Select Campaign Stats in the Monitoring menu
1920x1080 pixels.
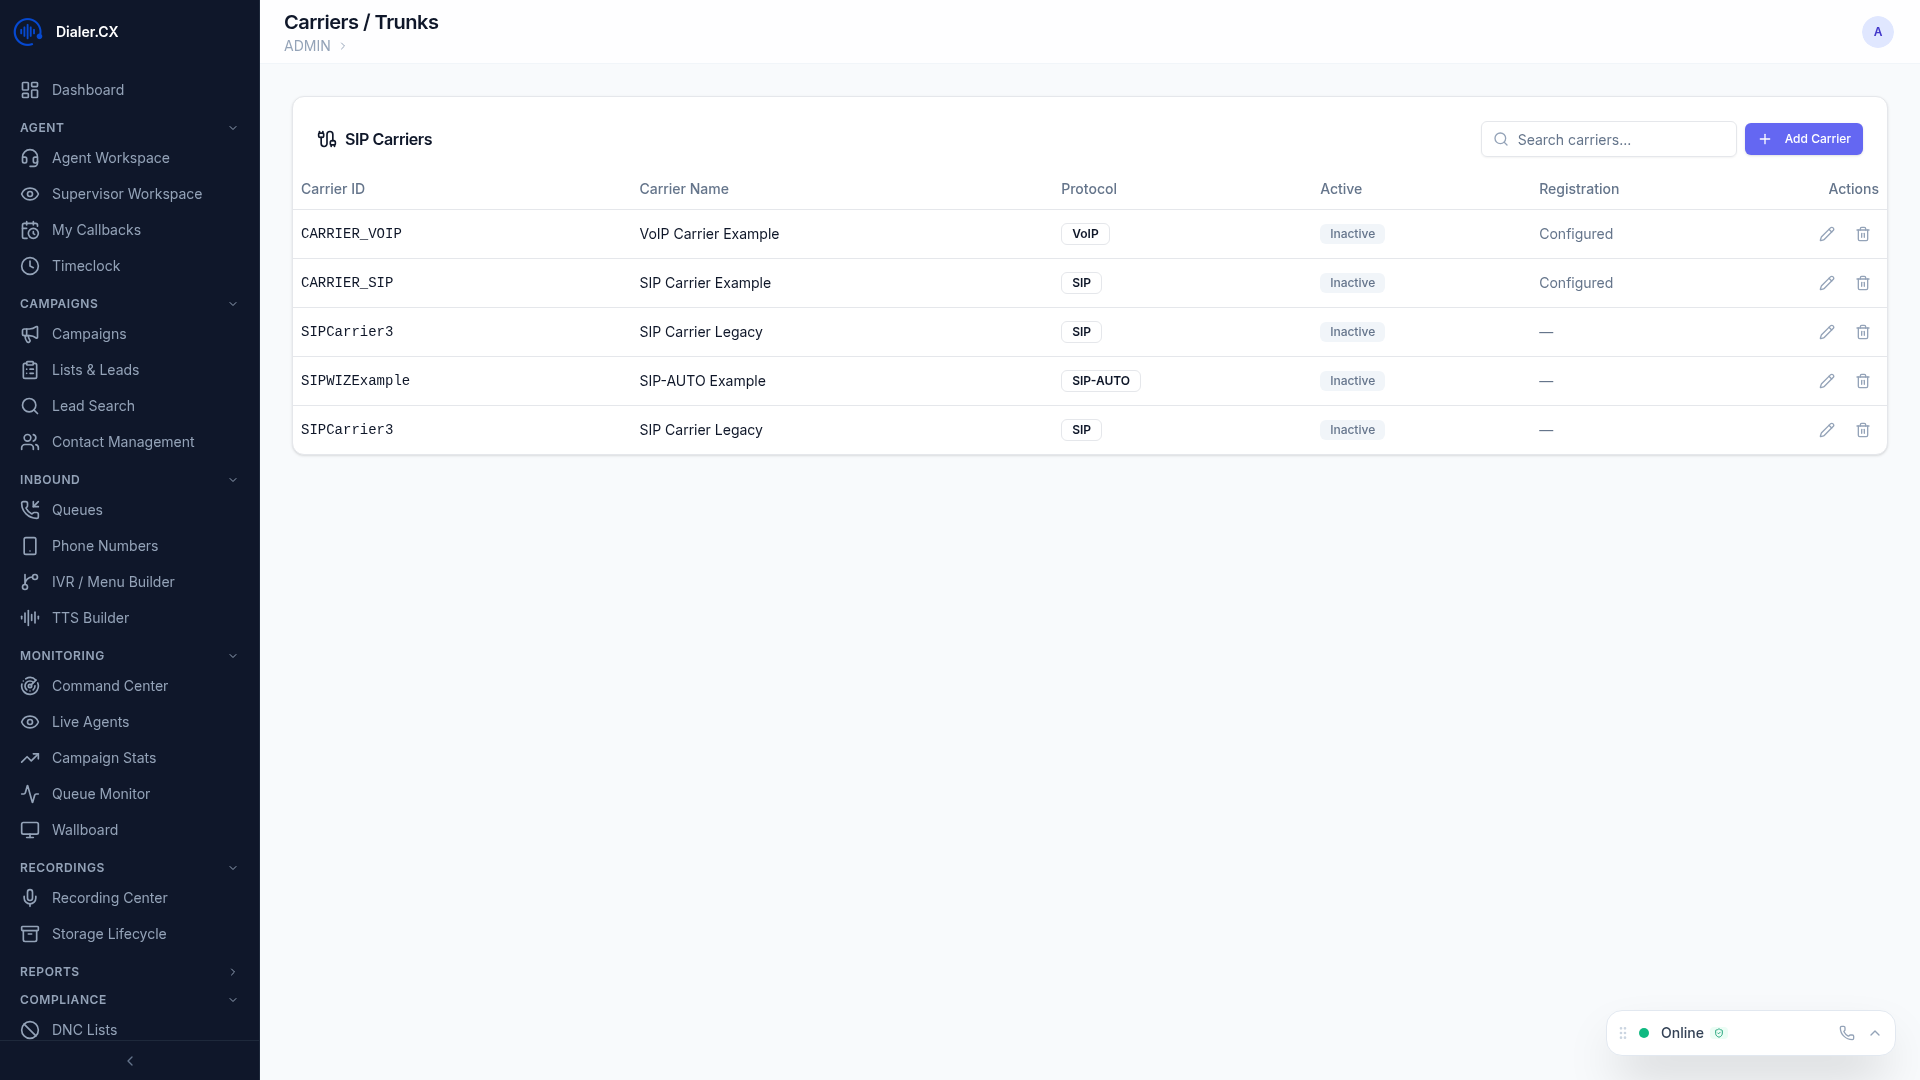point(104,758)
